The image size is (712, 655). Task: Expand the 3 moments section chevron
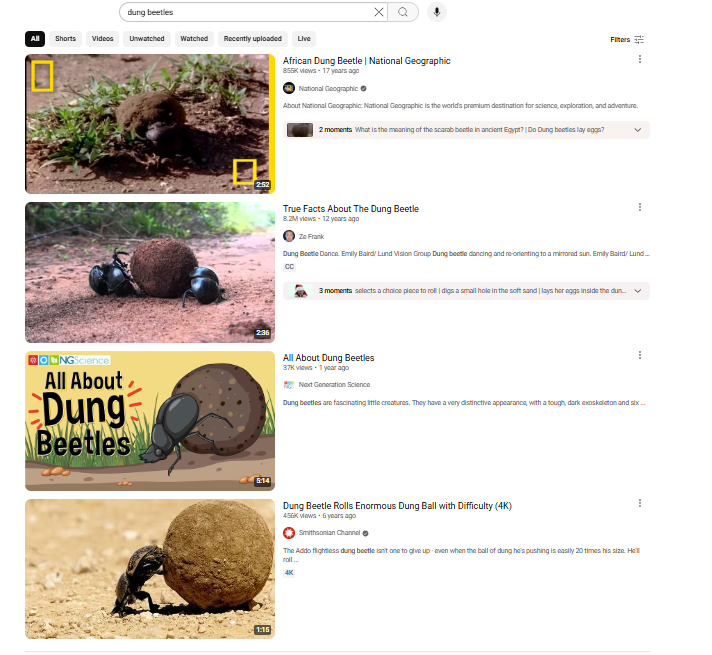tap(638, 291)
